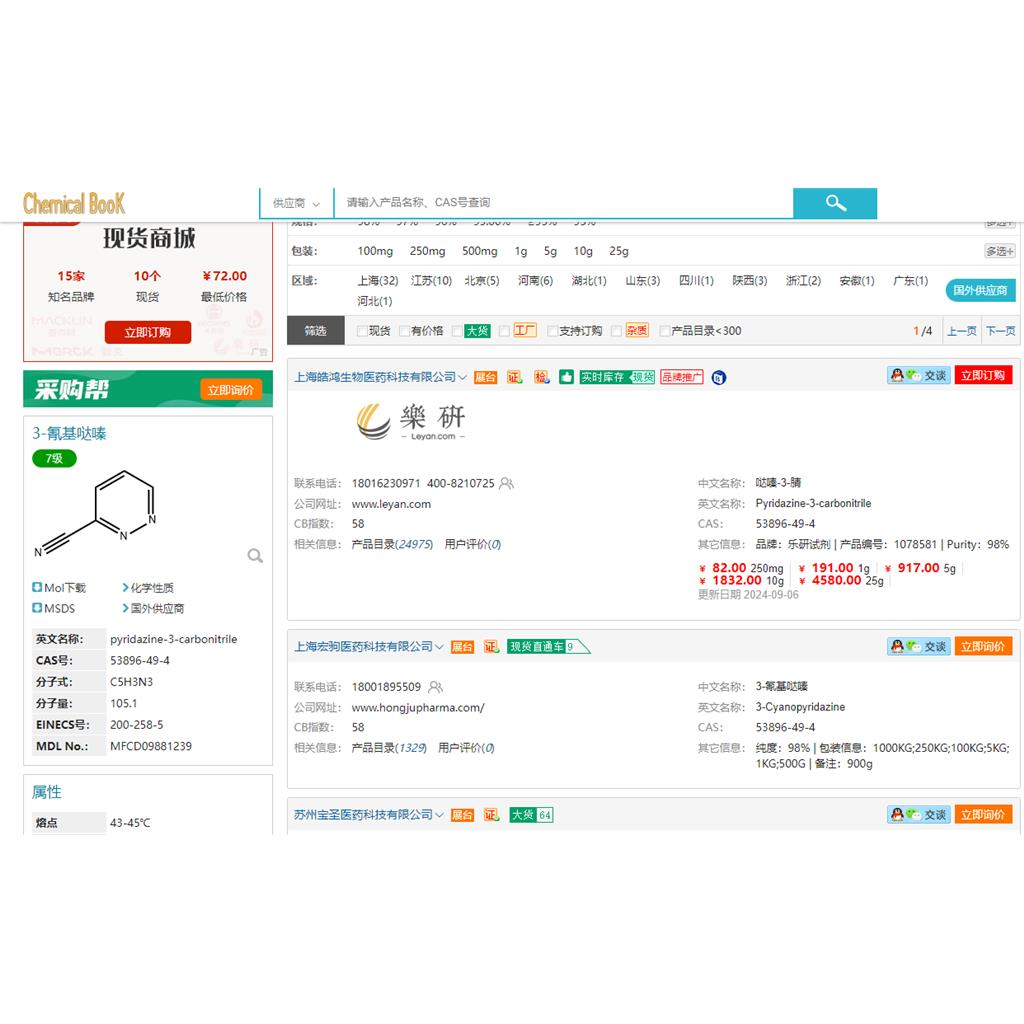This screenshot has height=1024, width=1024.
Task: Click the red 立即订购 button for 上海皓鸿
Action: coord(983,376)
